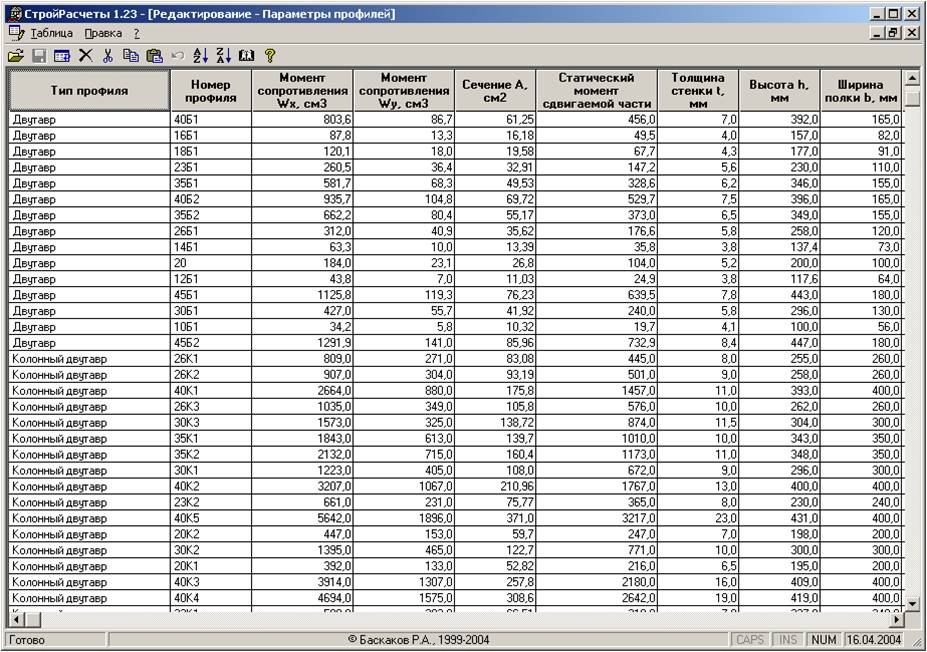Select Двутавр in the 12Б1 row
927x652 pixels.
(89, 279)
